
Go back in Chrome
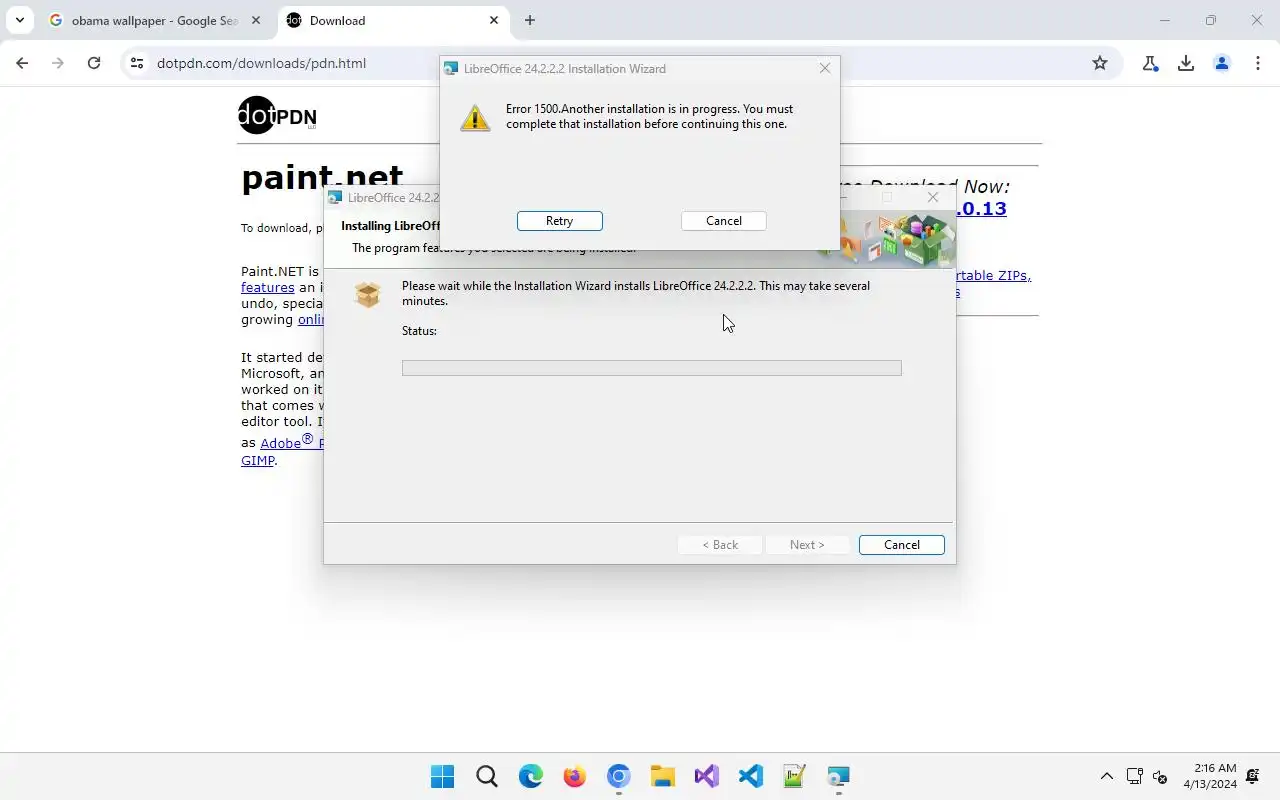22,63
